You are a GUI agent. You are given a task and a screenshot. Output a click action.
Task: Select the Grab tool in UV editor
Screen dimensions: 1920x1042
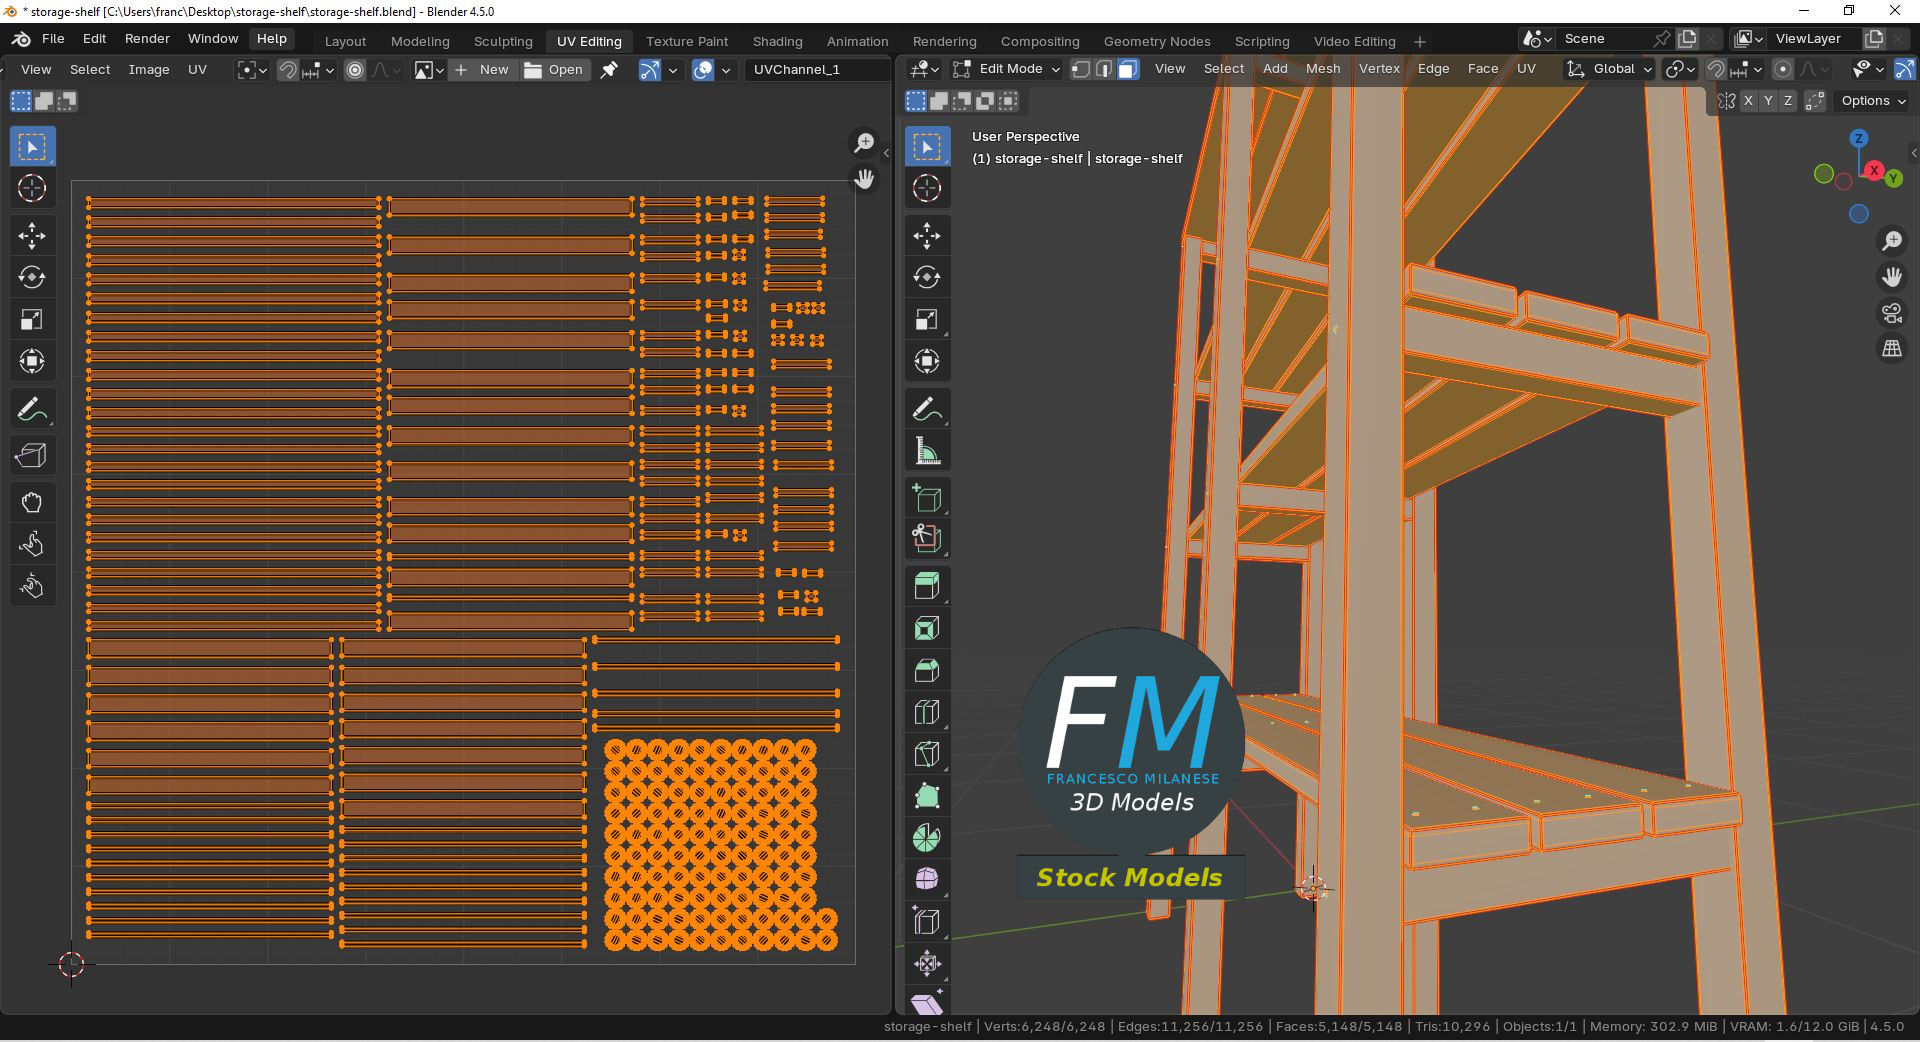point(31,502)
